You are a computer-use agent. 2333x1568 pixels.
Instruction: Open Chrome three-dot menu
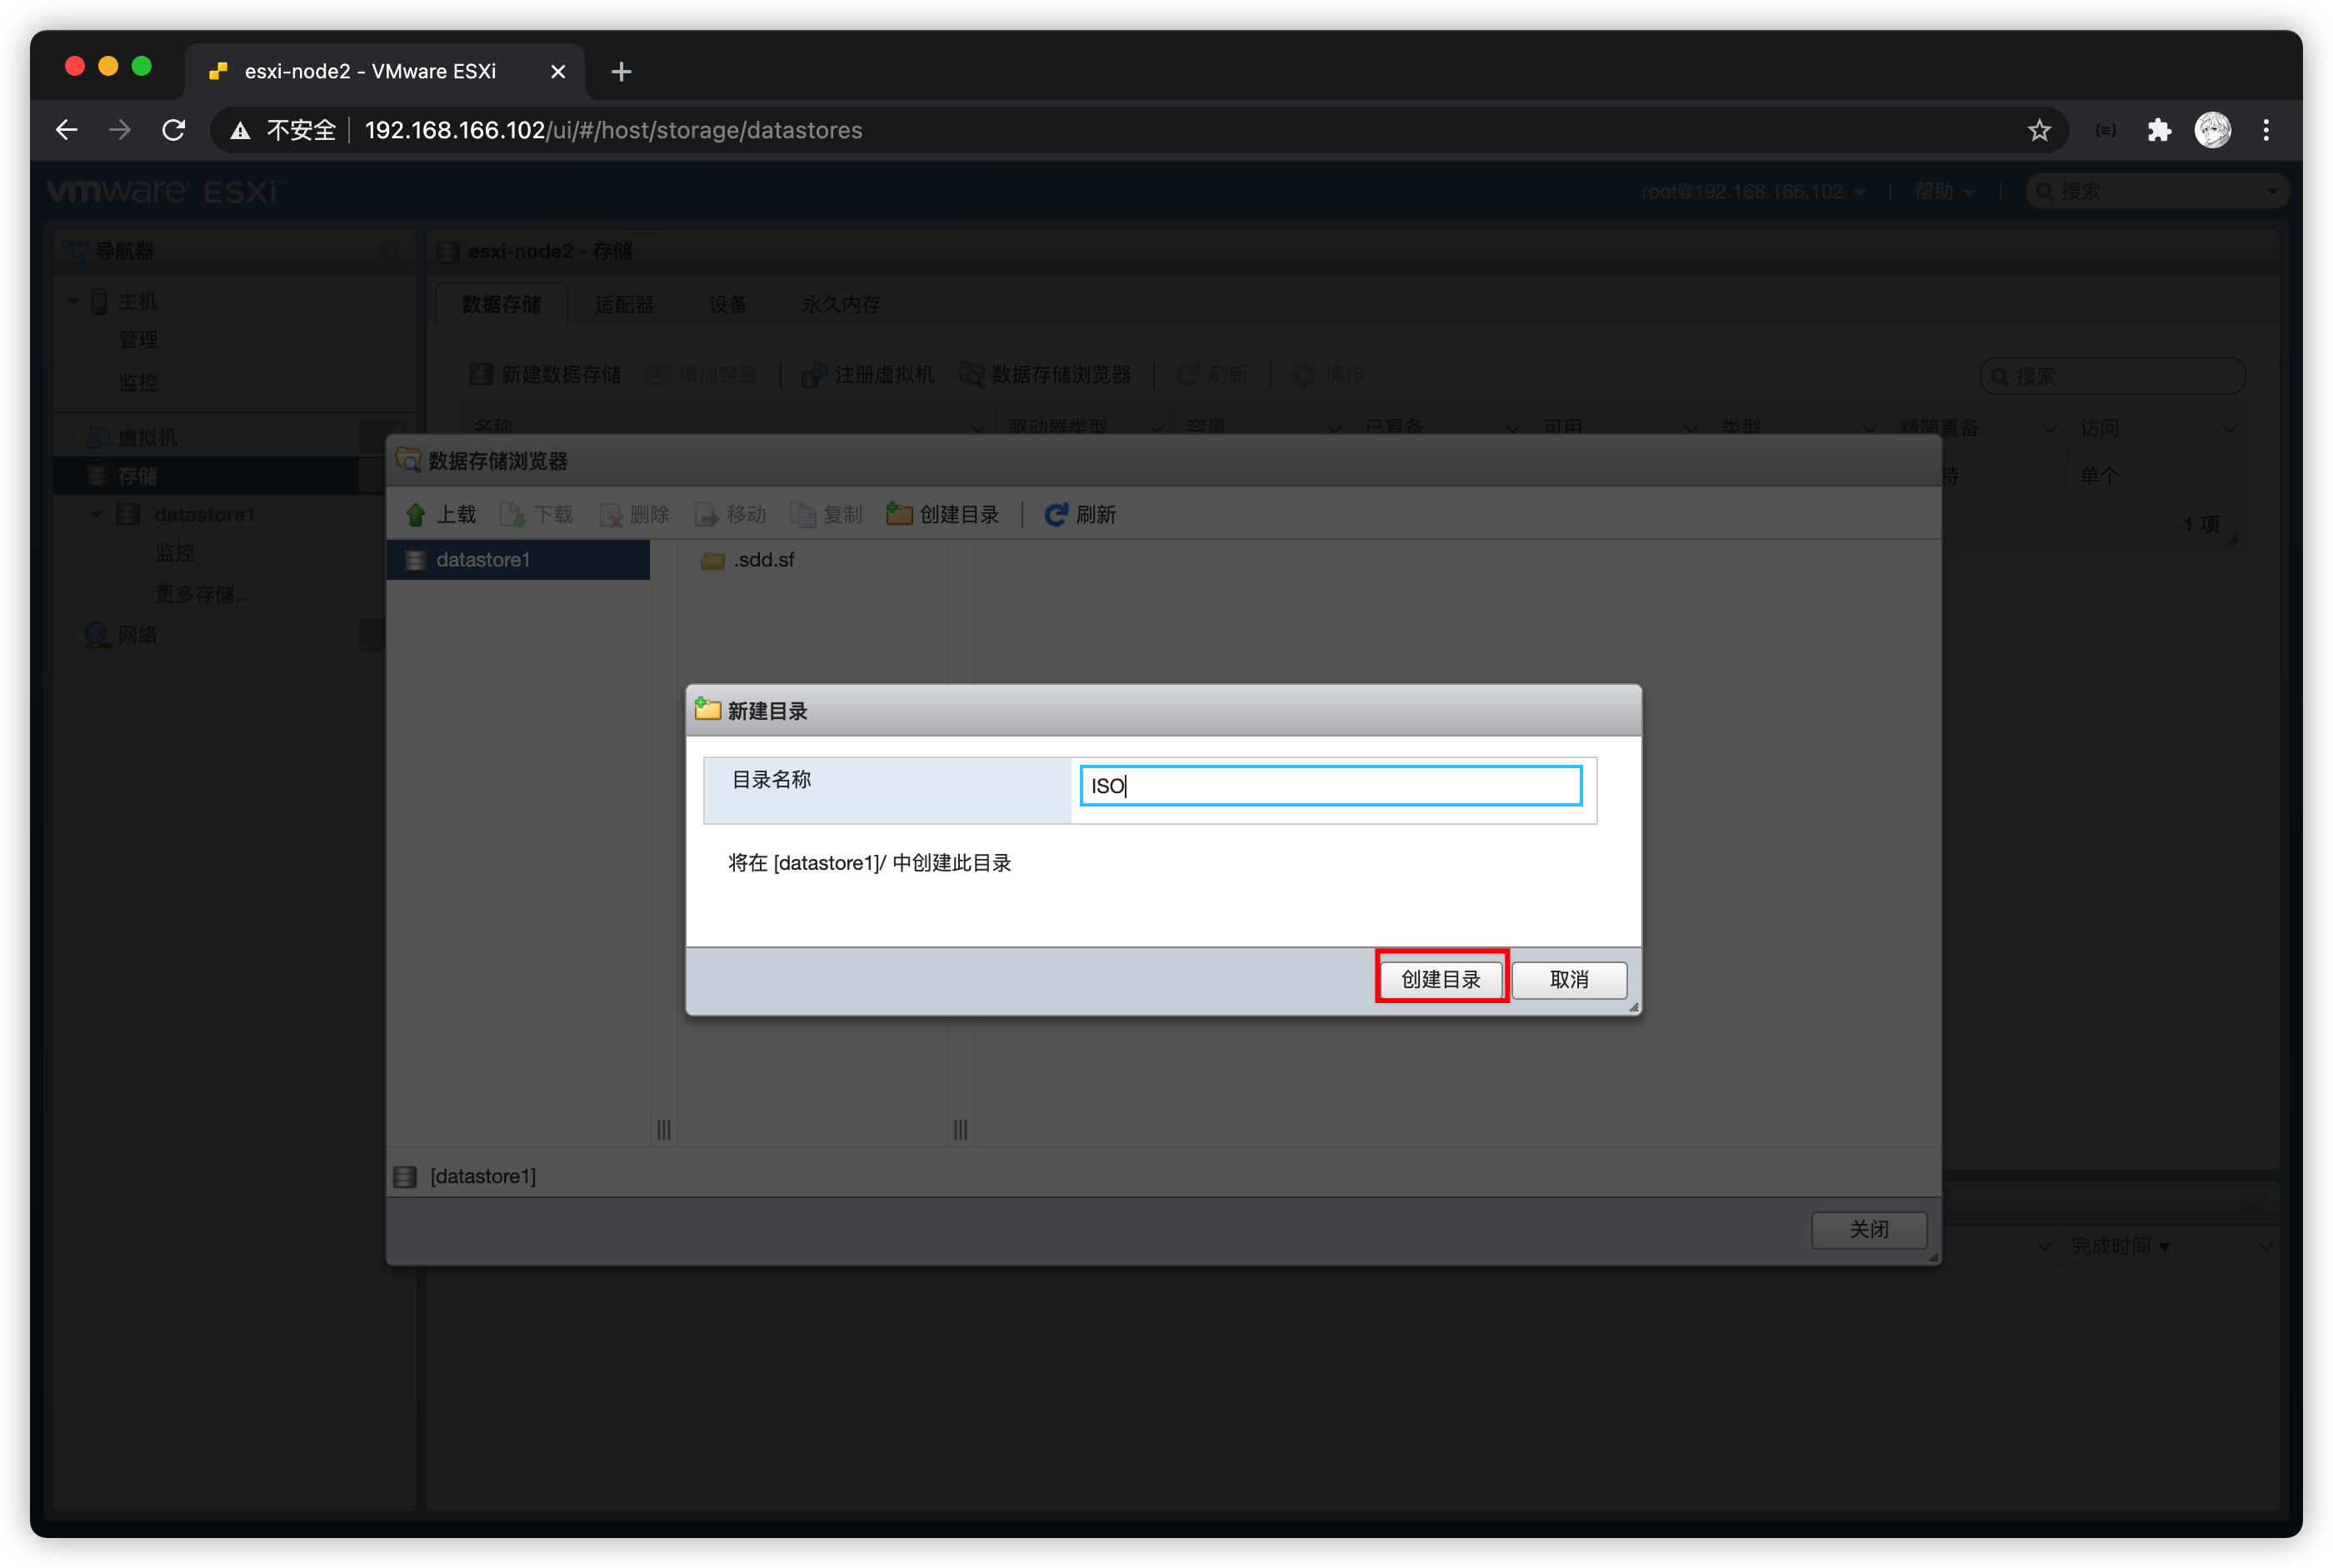(x=2266, y=130)
